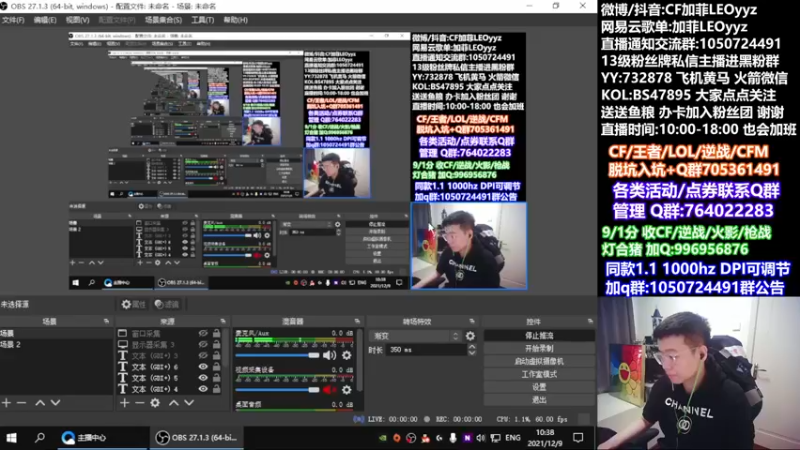Hide the 文本 (GDI+) 5 source

click(x=203, y=378)
